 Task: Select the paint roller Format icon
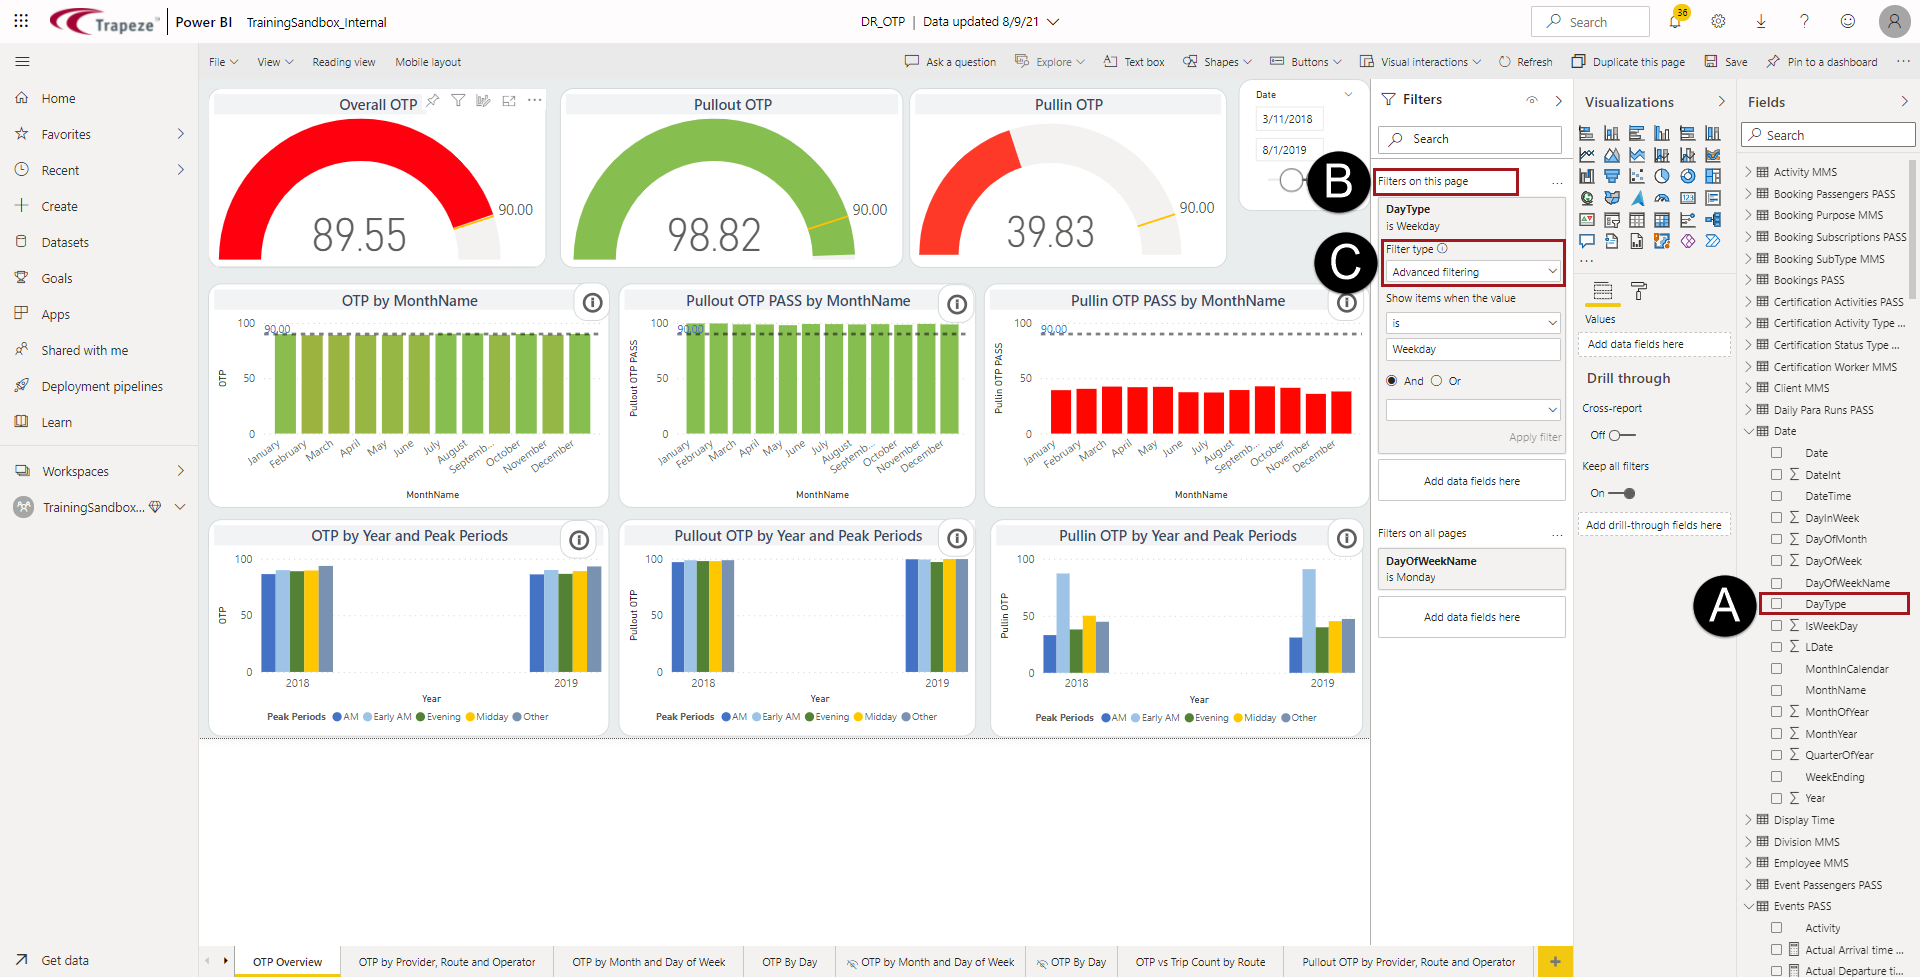(x=1639, y=291)
